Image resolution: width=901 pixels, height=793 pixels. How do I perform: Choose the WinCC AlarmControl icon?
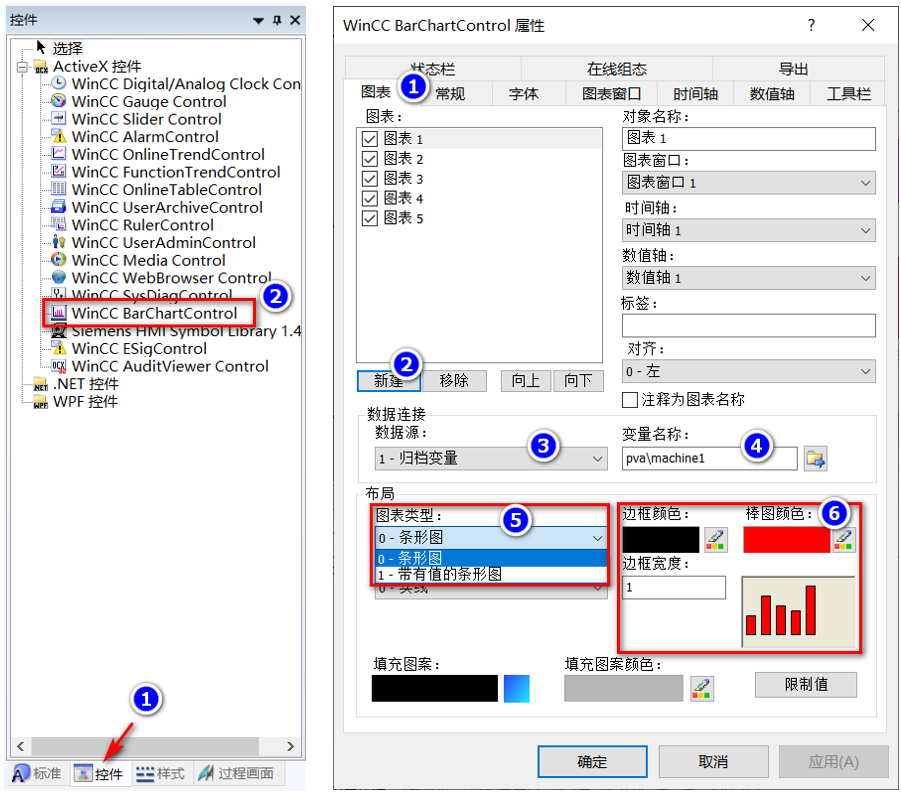pyautogui.click(x=59, y=136)
